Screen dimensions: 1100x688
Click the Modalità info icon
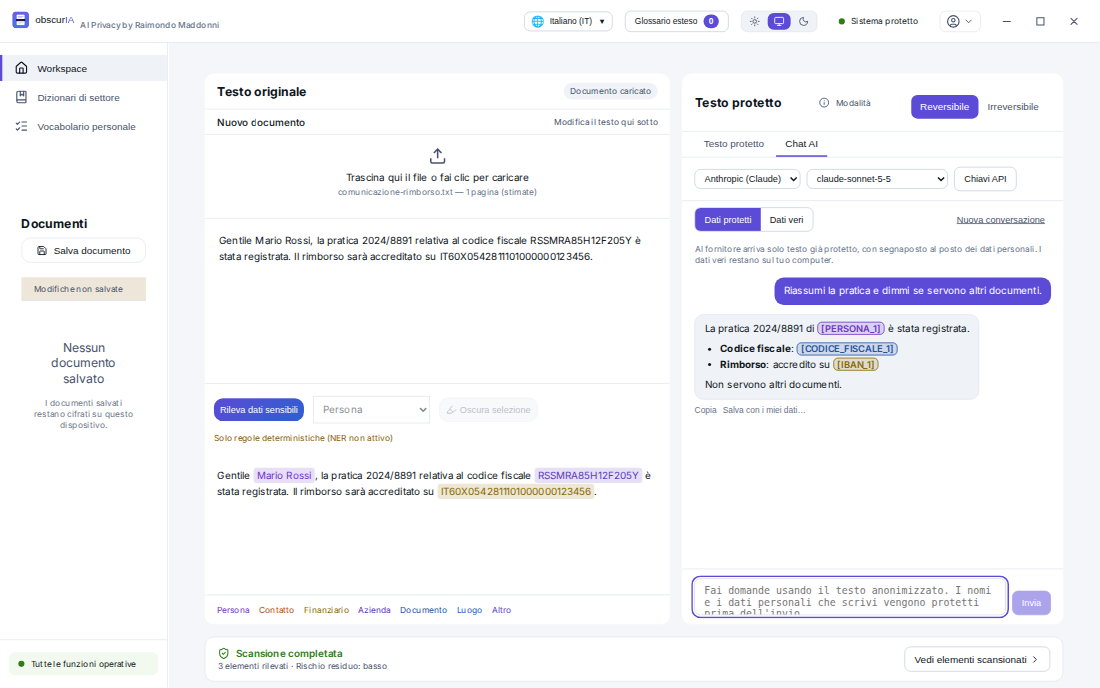[x=824, y=103]
